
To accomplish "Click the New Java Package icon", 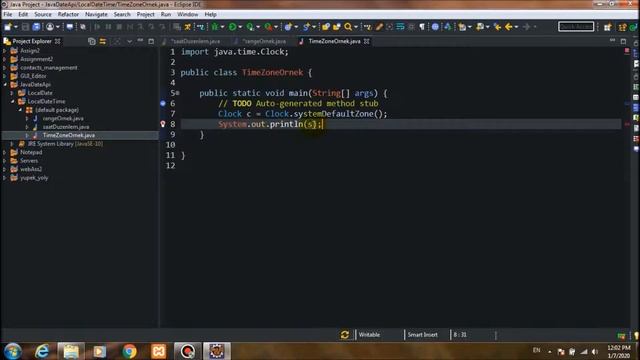I will [288, 27].
